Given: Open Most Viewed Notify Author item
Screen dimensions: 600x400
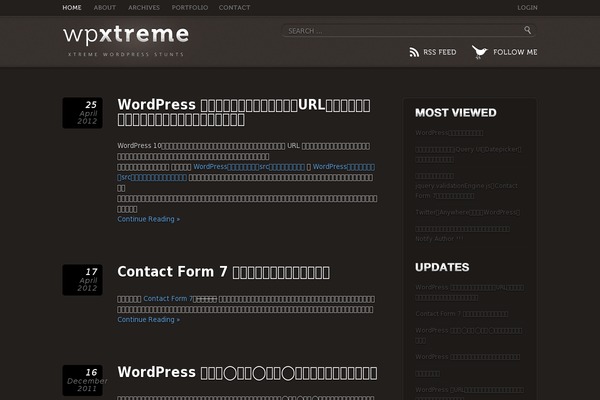Looking at the screenshot, I should tap(462, 234).
